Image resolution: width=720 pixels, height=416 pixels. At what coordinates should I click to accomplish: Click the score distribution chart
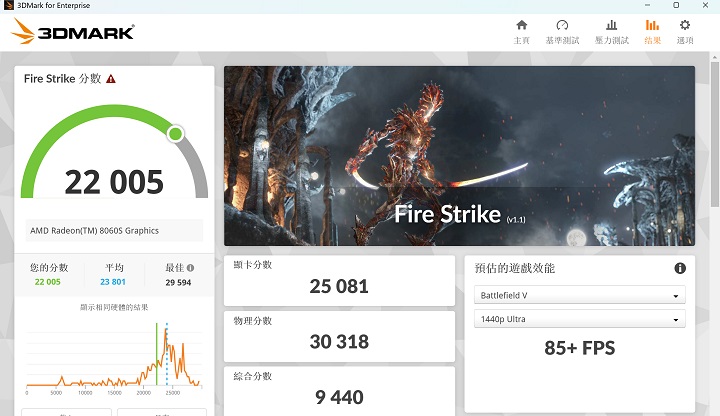pos(114,356)
